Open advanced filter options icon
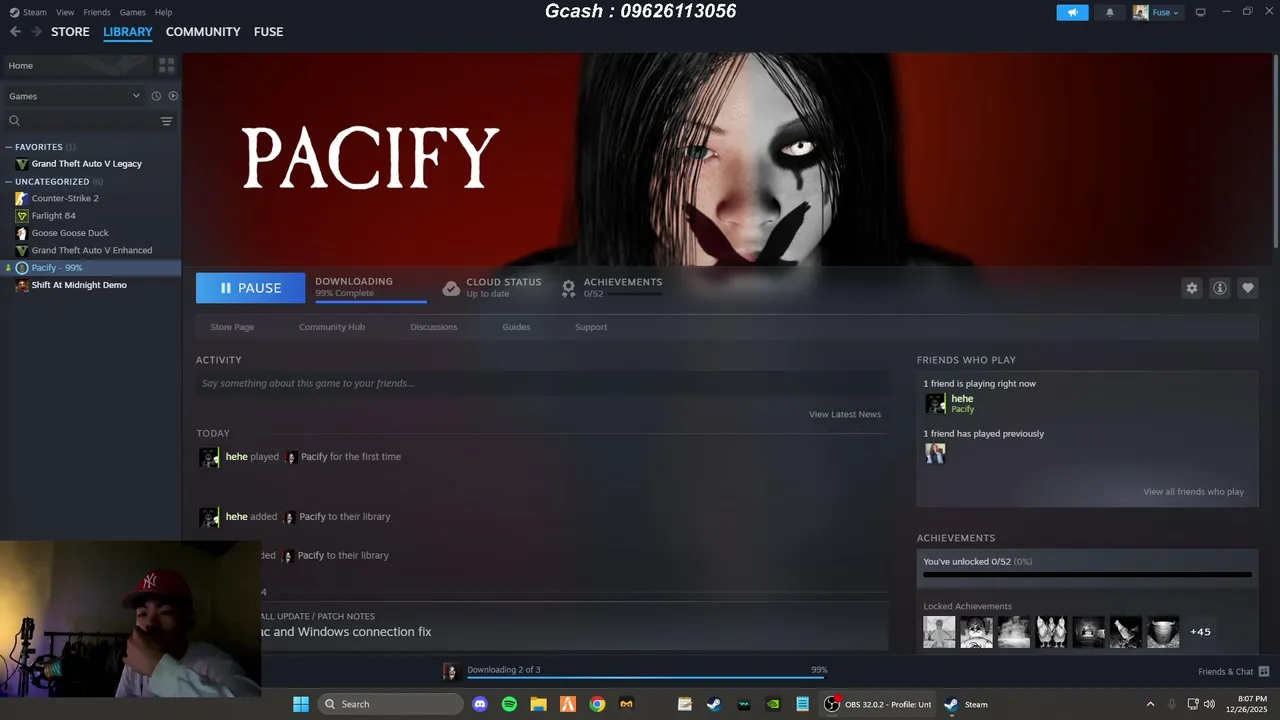 (x=167, y=121)
